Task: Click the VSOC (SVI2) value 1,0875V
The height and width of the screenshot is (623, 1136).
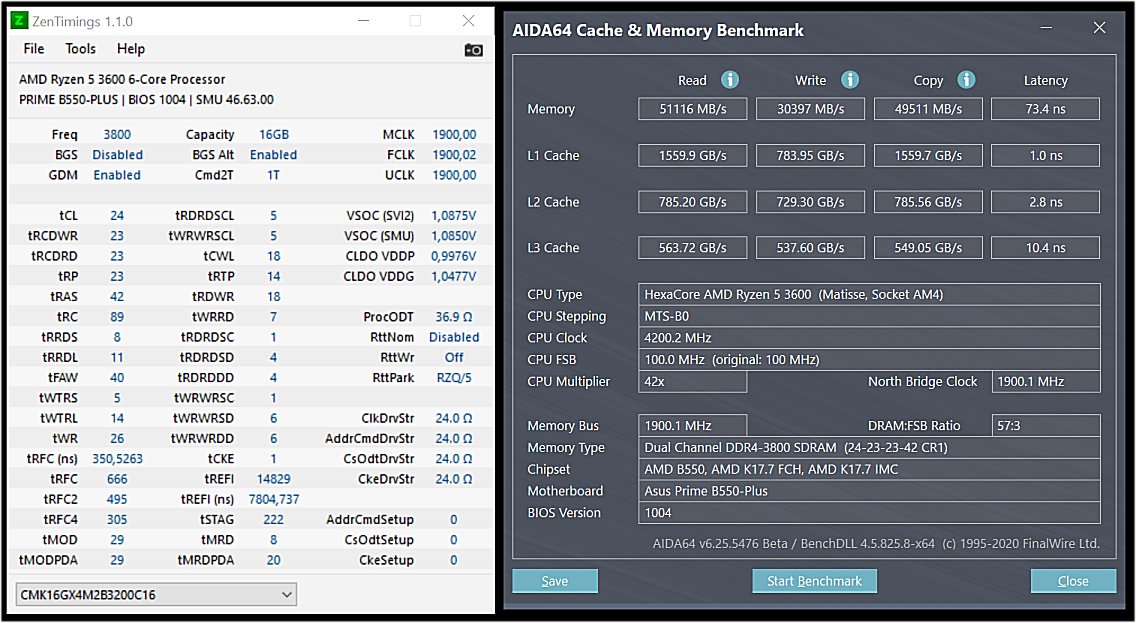Action: (454, 215)
